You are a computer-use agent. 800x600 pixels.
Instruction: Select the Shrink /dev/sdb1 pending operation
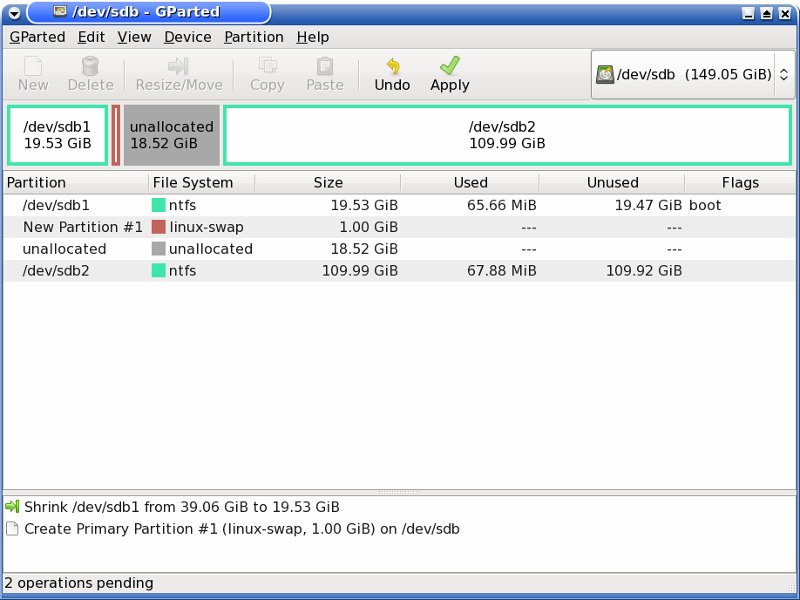[181, 507]
